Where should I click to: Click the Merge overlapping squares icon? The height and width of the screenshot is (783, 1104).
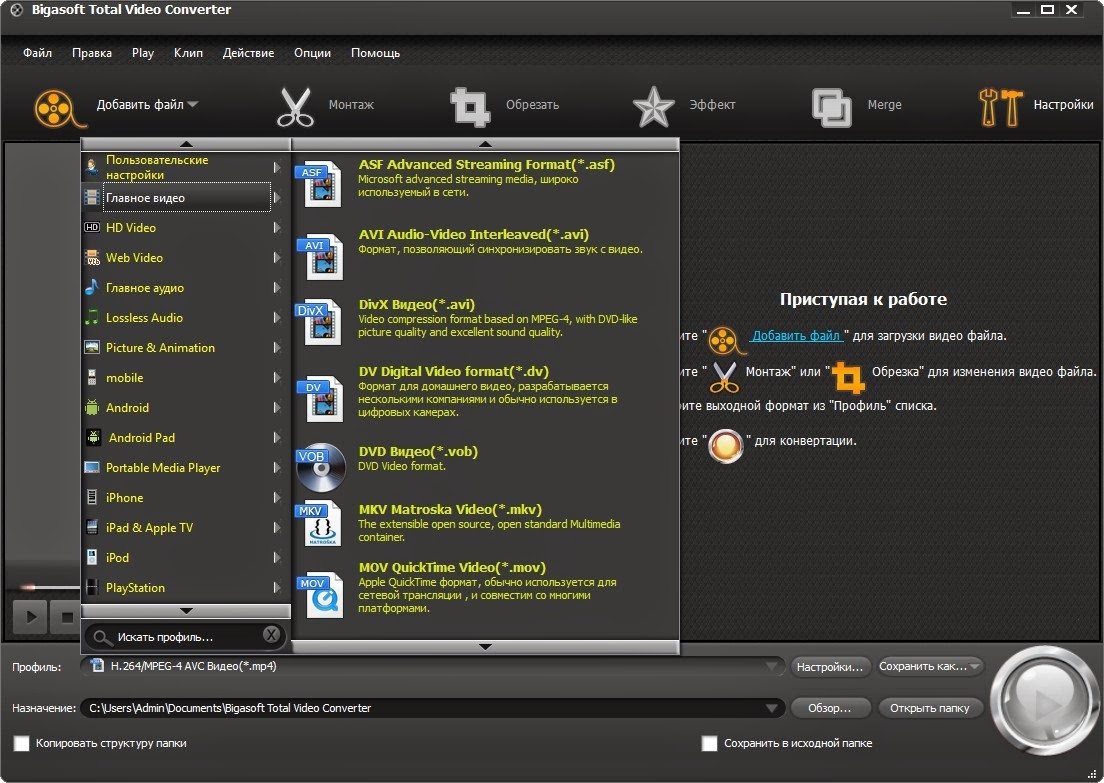point(832,108)
